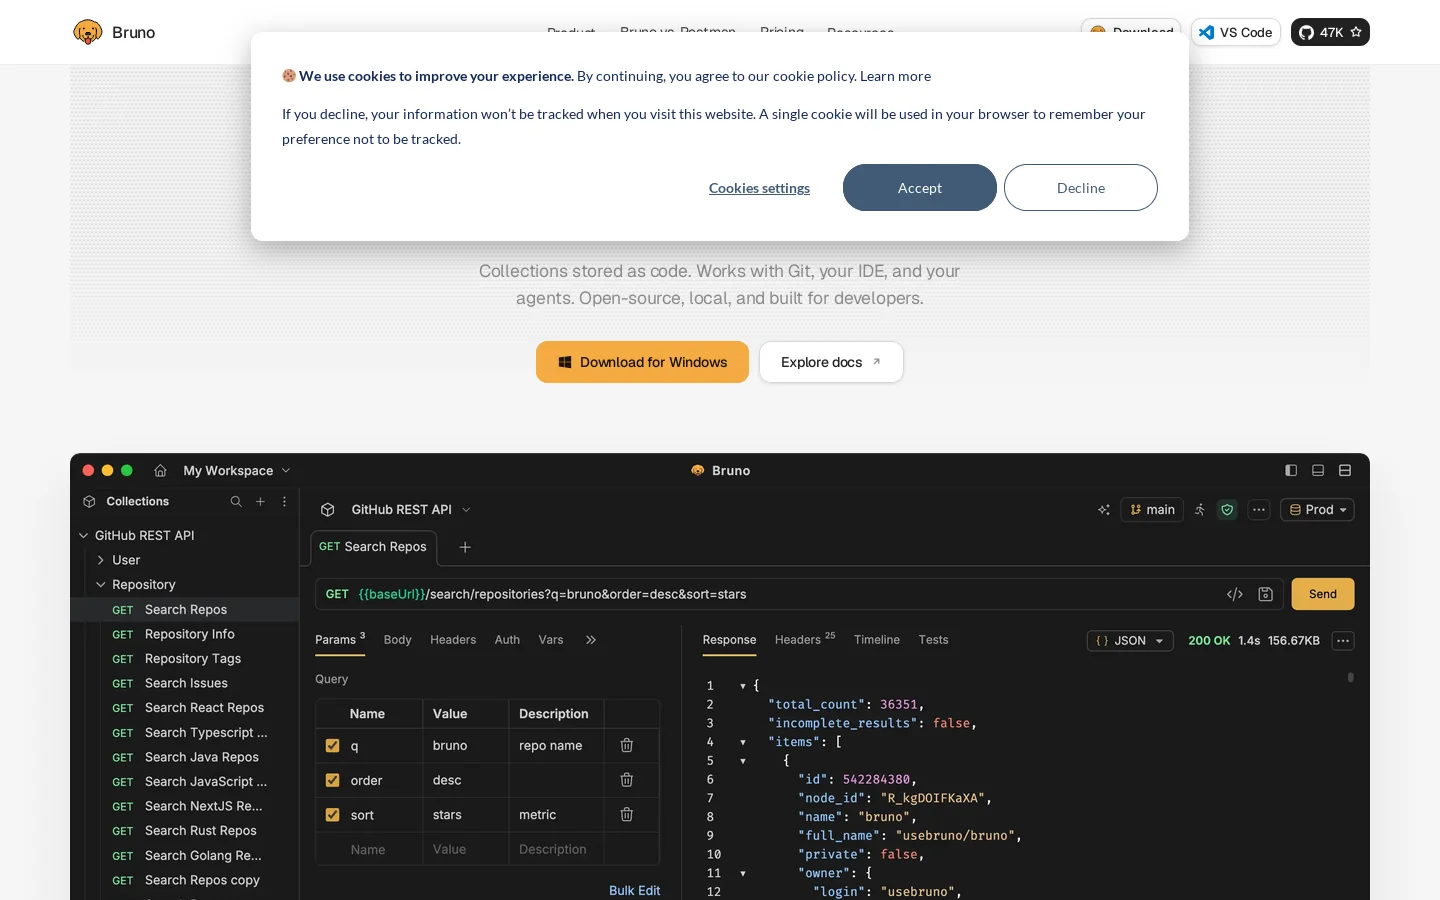
Task: Open the three-dot menu beside the shield icon
Action: [1259, 510]
